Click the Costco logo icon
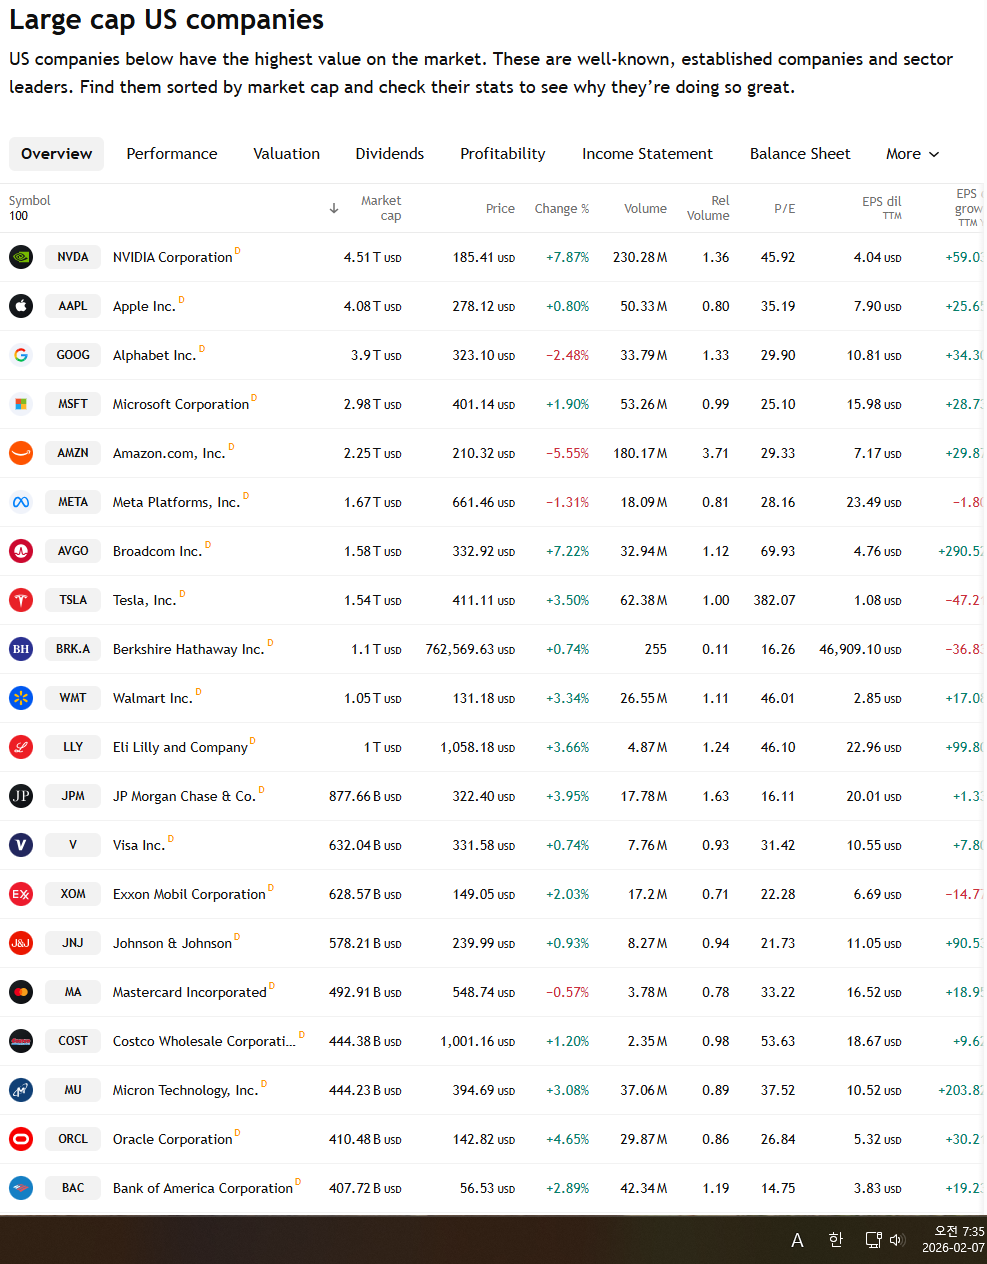This screenshot has height=1264, width=987. tap(21, 1041)
